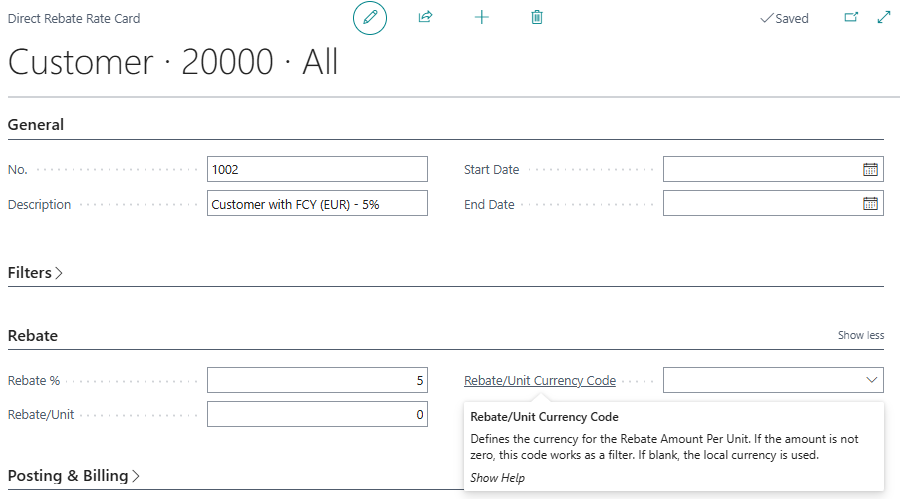Screen dimensions: 908x499
Task: Click the End Date field label
Action: (x=489, y=204)
